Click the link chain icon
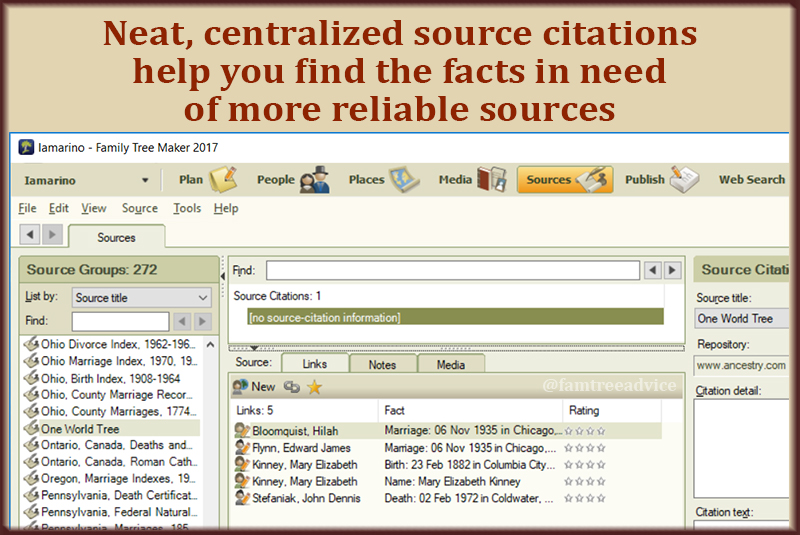Image resolution: width=800 pixels, height=535 pixels. (292, 387)
